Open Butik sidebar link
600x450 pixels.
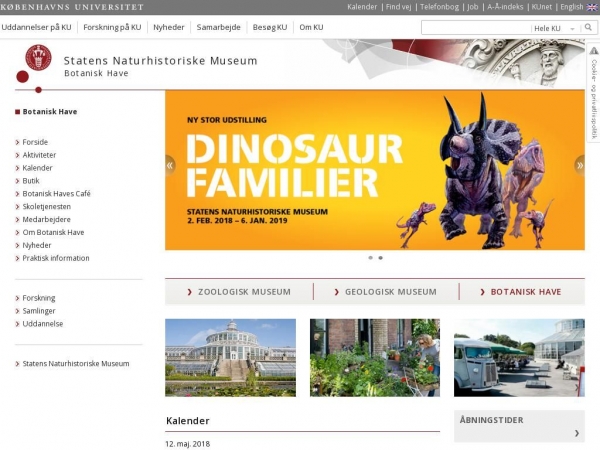[31, 181]
